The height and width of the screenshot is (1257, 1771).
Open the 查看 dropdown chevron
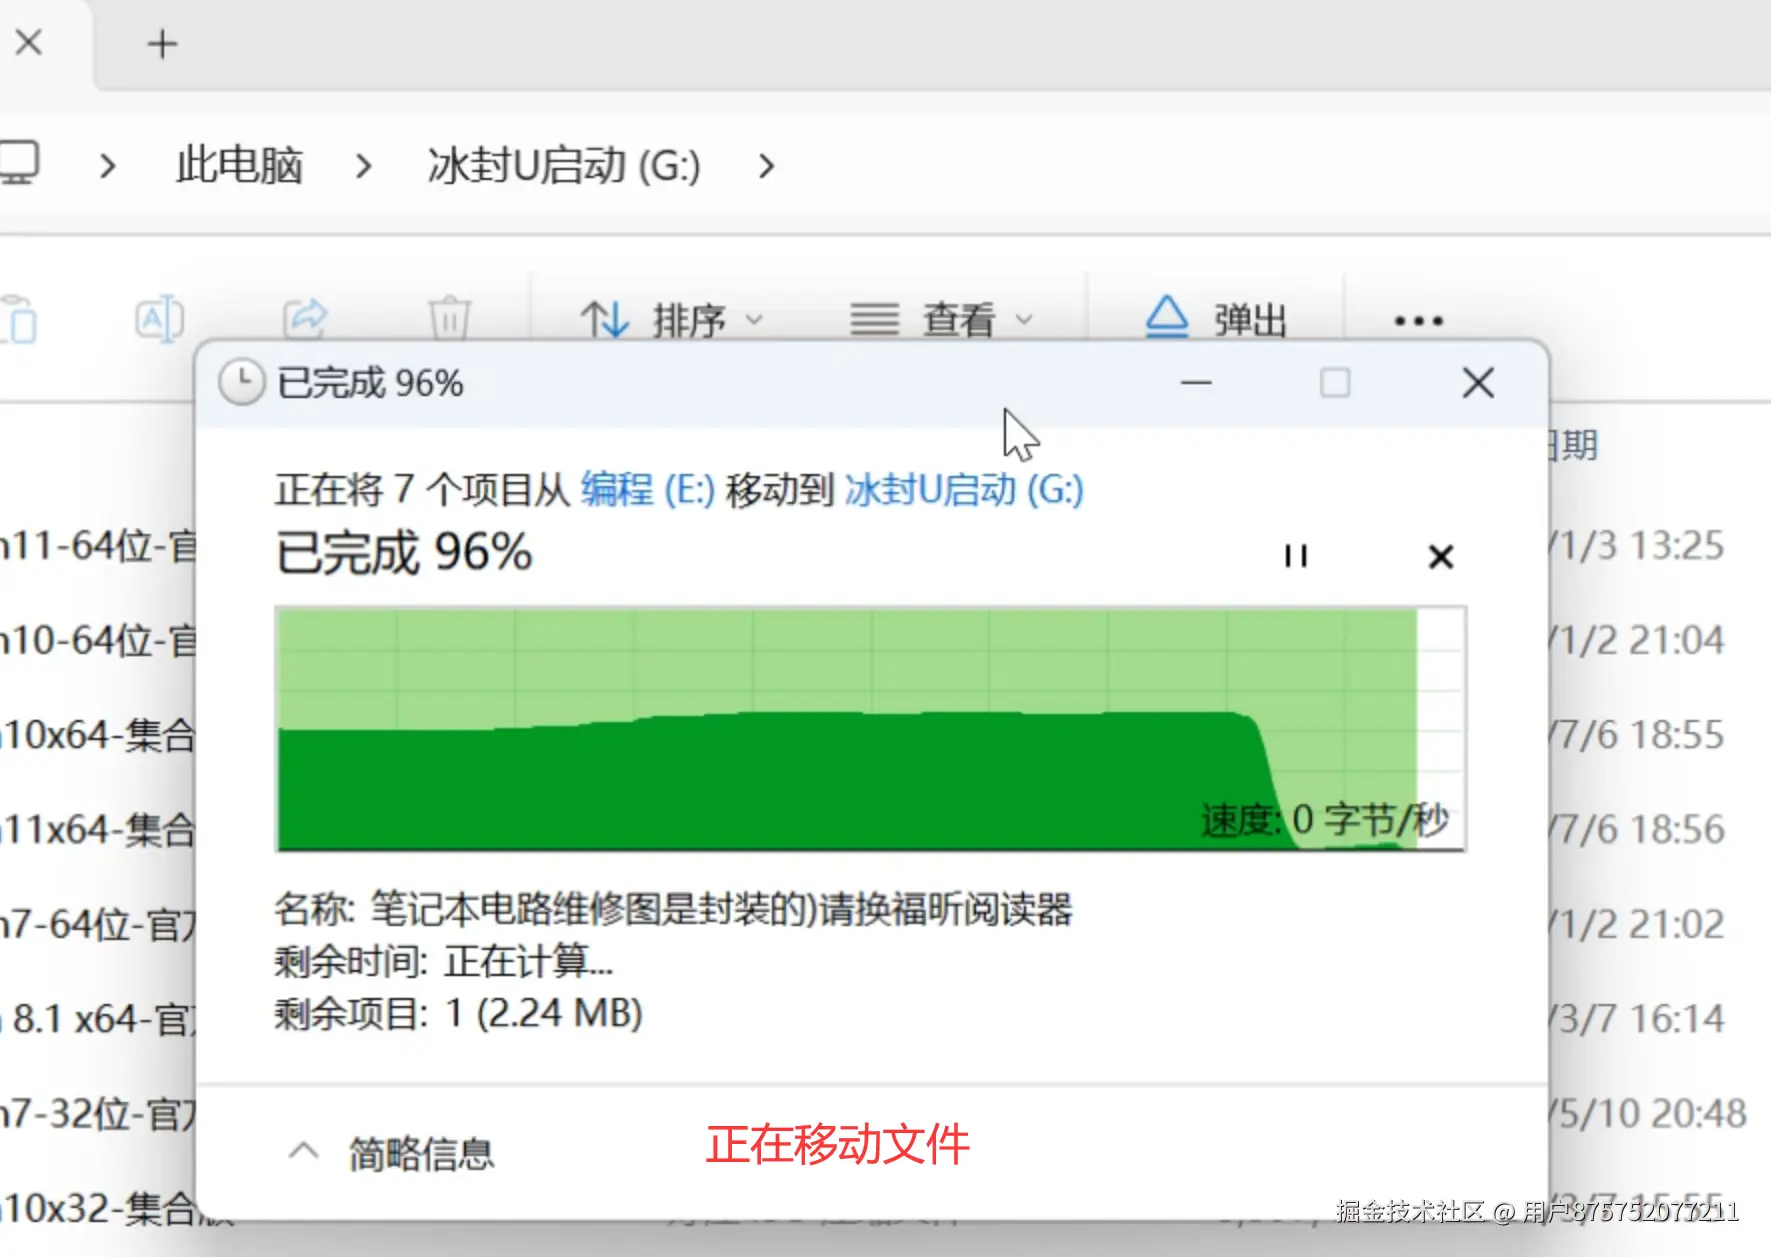pyautogui.click(x=1023, y=320)
